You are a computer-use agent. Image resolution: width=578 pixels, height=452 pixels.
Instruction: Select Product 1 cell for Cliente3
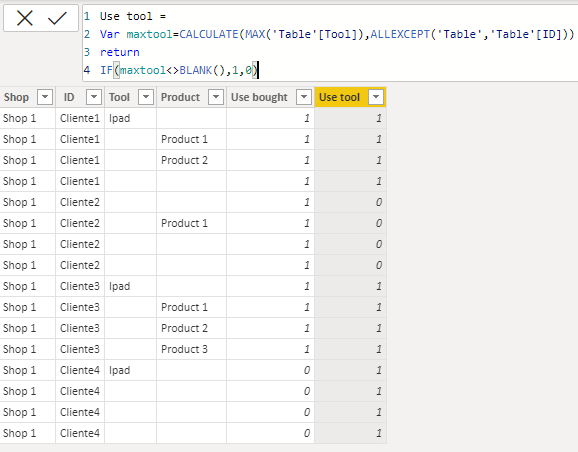[191, 307]
